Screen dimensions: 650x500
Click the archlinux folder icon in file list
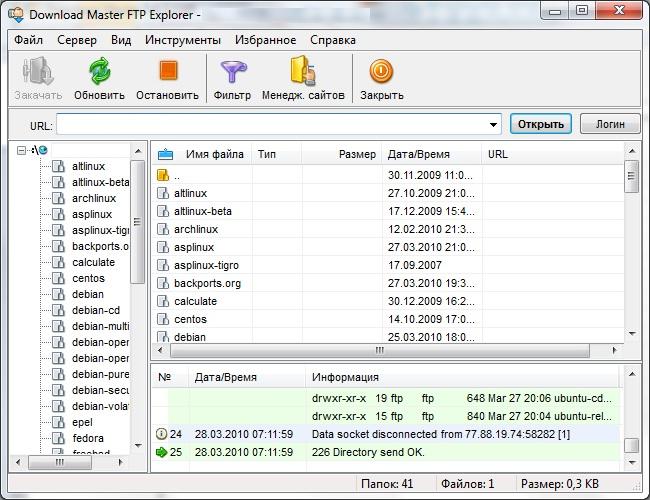click(163, 229)
